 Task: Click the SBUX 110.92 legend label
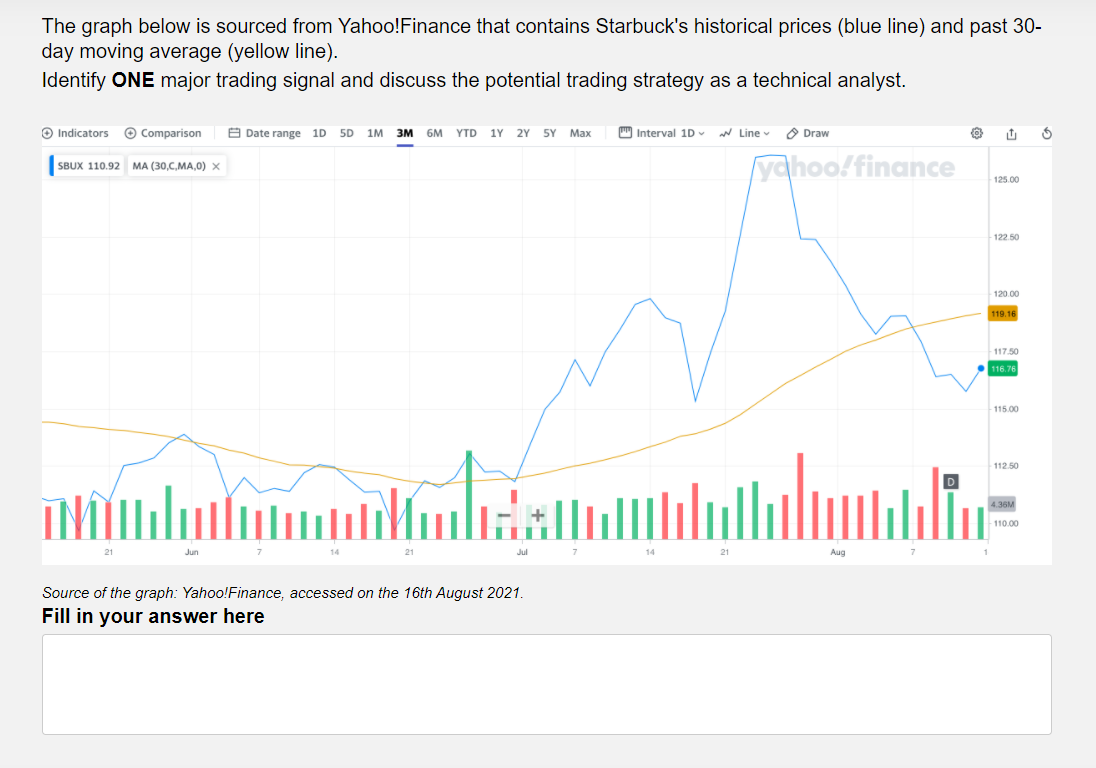point(88,166)
